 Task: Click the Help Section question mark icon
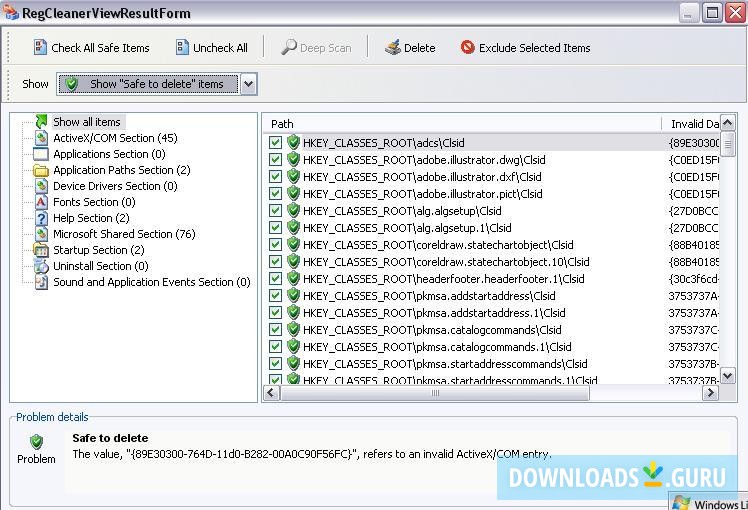pyautogui.click(x=42, y=218)
